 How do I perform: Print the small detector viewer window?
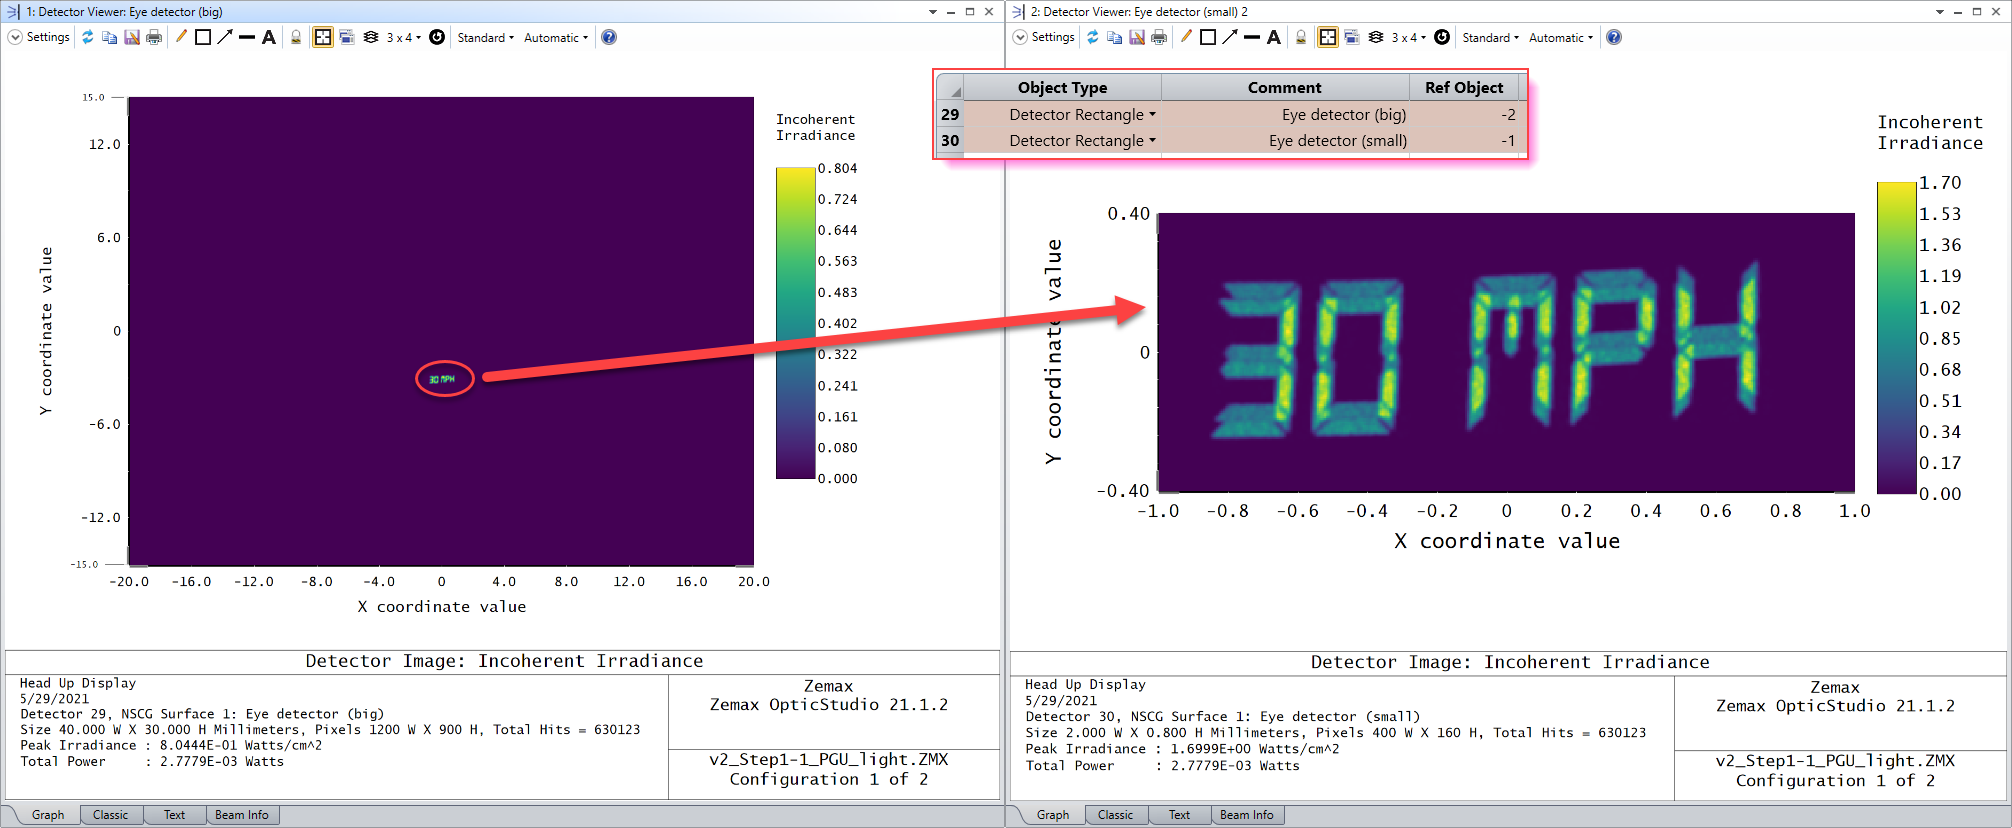(x=1158, y=37)
